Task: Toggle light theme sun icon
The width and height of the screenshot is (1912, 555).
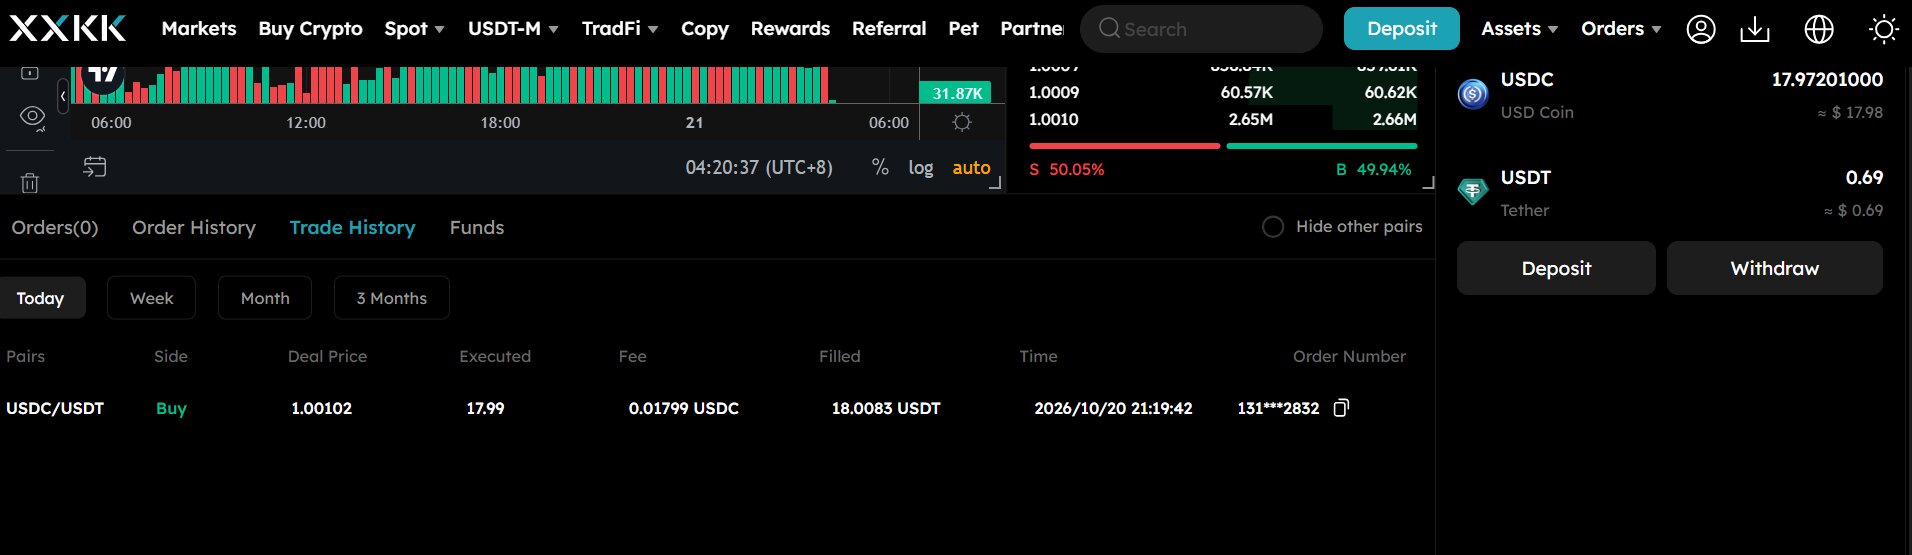Action: click(x=1883, y=29)
